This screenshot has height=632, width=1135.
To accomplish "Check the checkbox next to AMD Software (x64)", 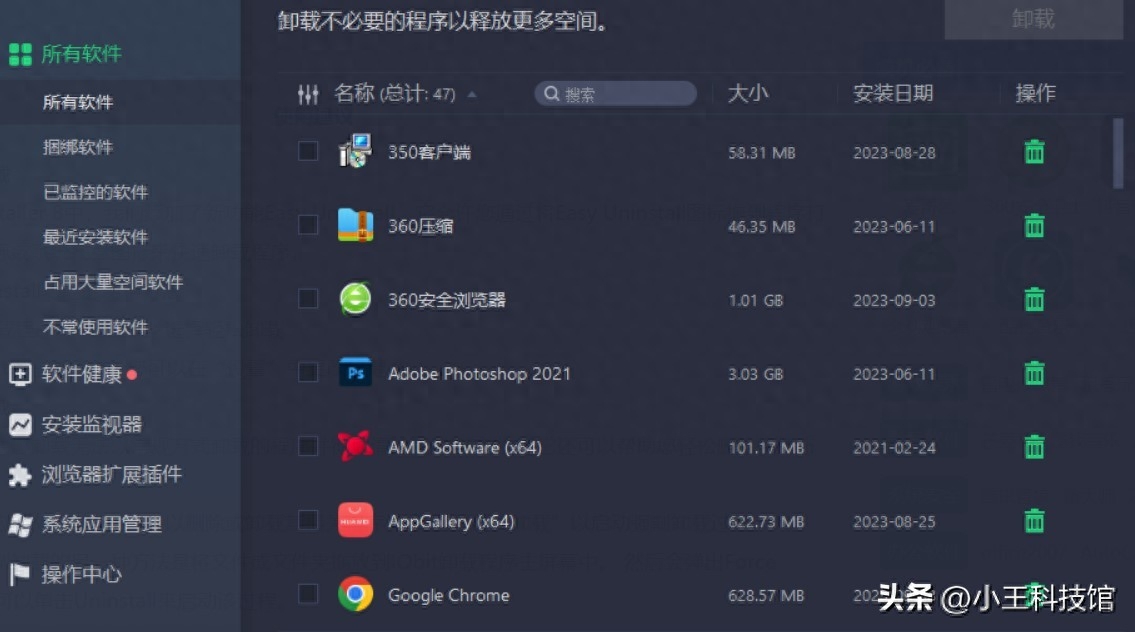I will click(307, 447).
